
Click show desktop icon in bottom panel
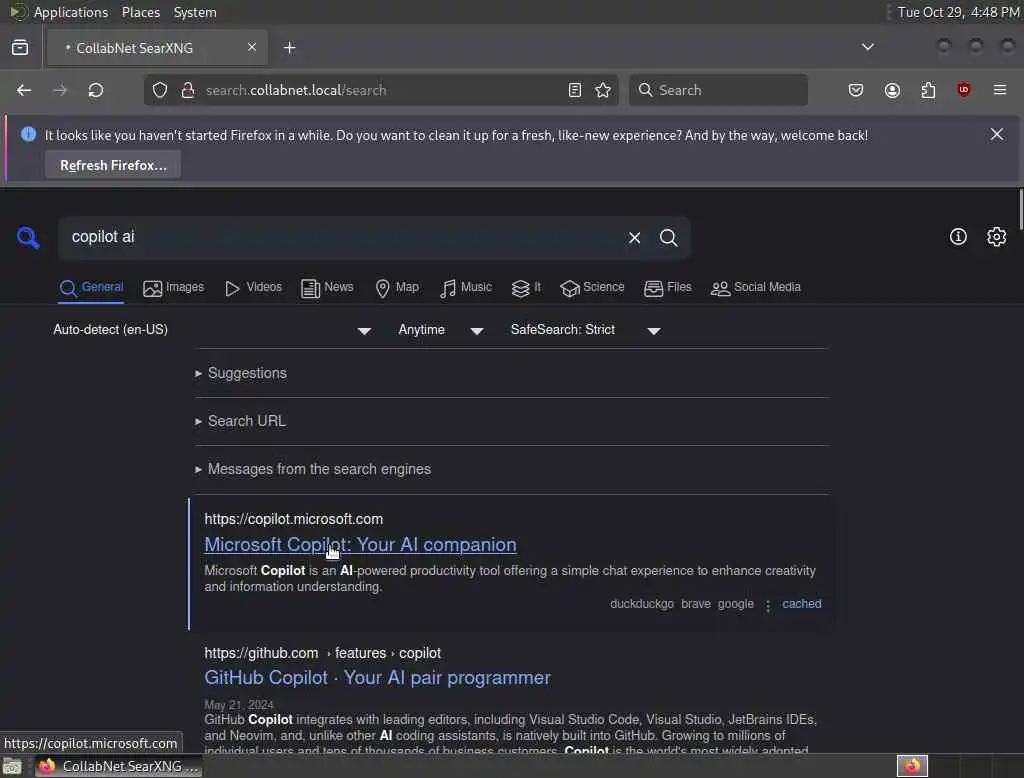point(12,766)
